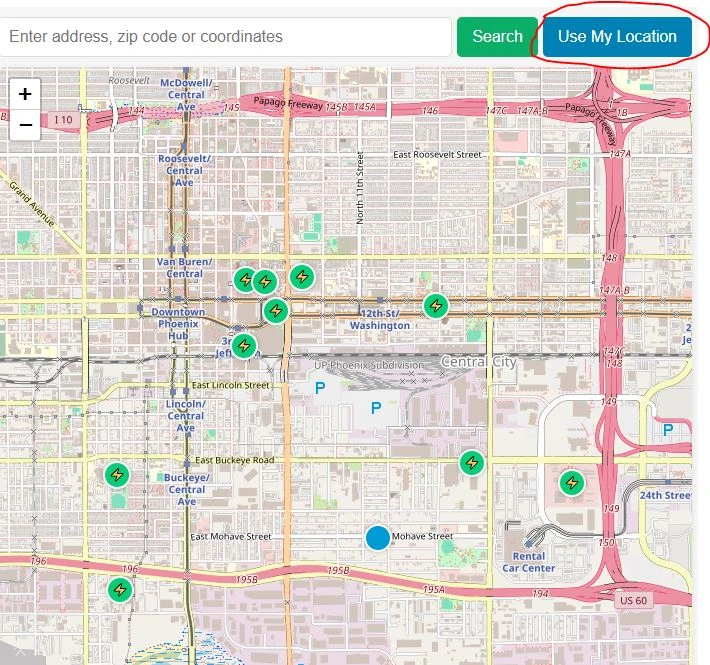Select charging marker right of Downtown Phoenix Hub
The width and height of the screenshot is (710, 665).
pyautogui.click(x=275, y=311)
